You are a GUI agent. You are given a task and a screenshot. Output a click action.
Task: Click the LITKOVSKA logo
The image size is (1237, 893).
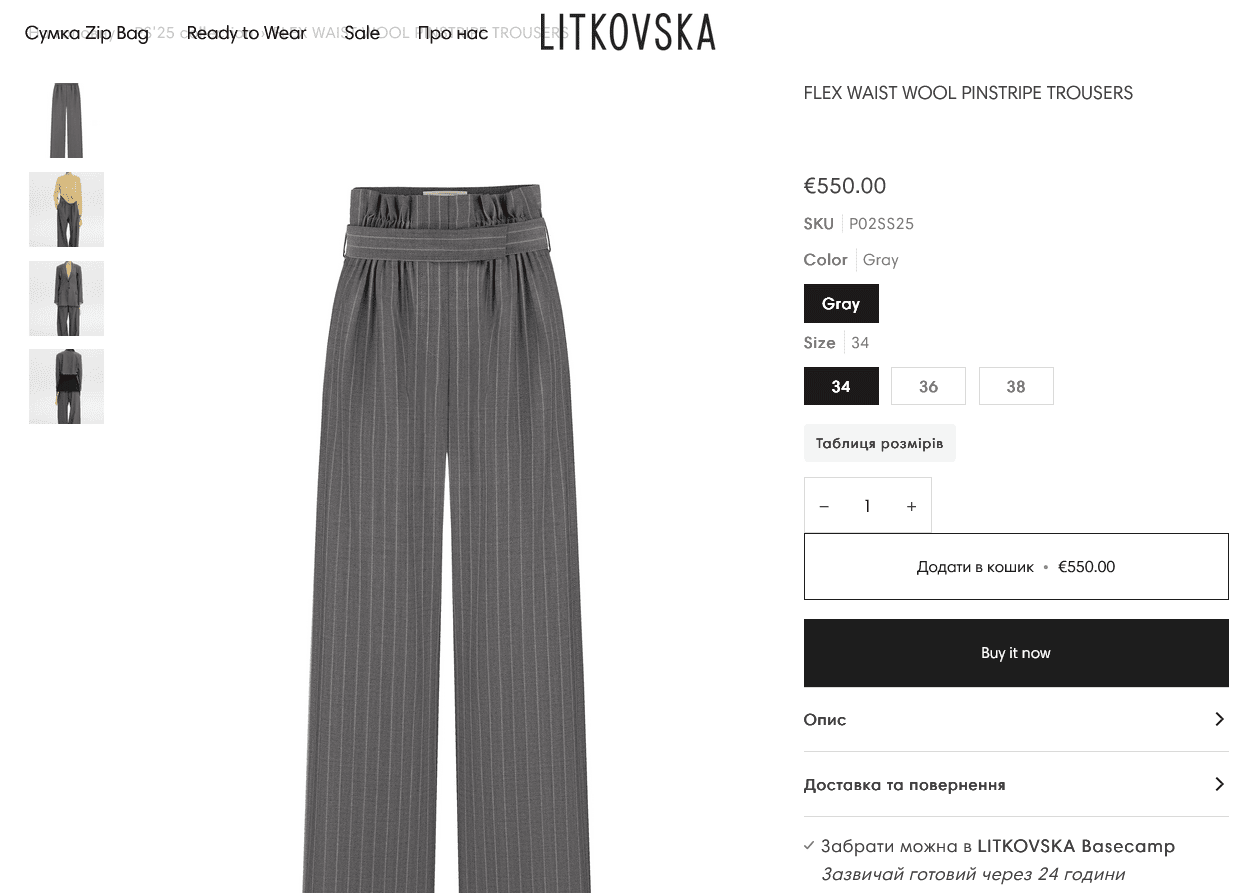pos(628,32)
